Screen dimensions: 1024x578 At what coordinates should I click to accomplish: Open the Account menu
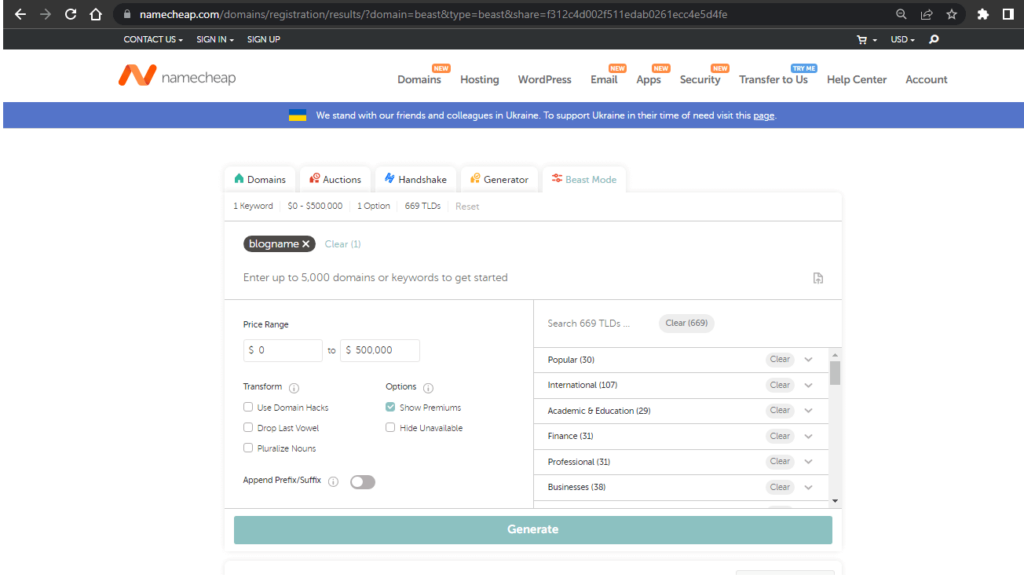926,80
